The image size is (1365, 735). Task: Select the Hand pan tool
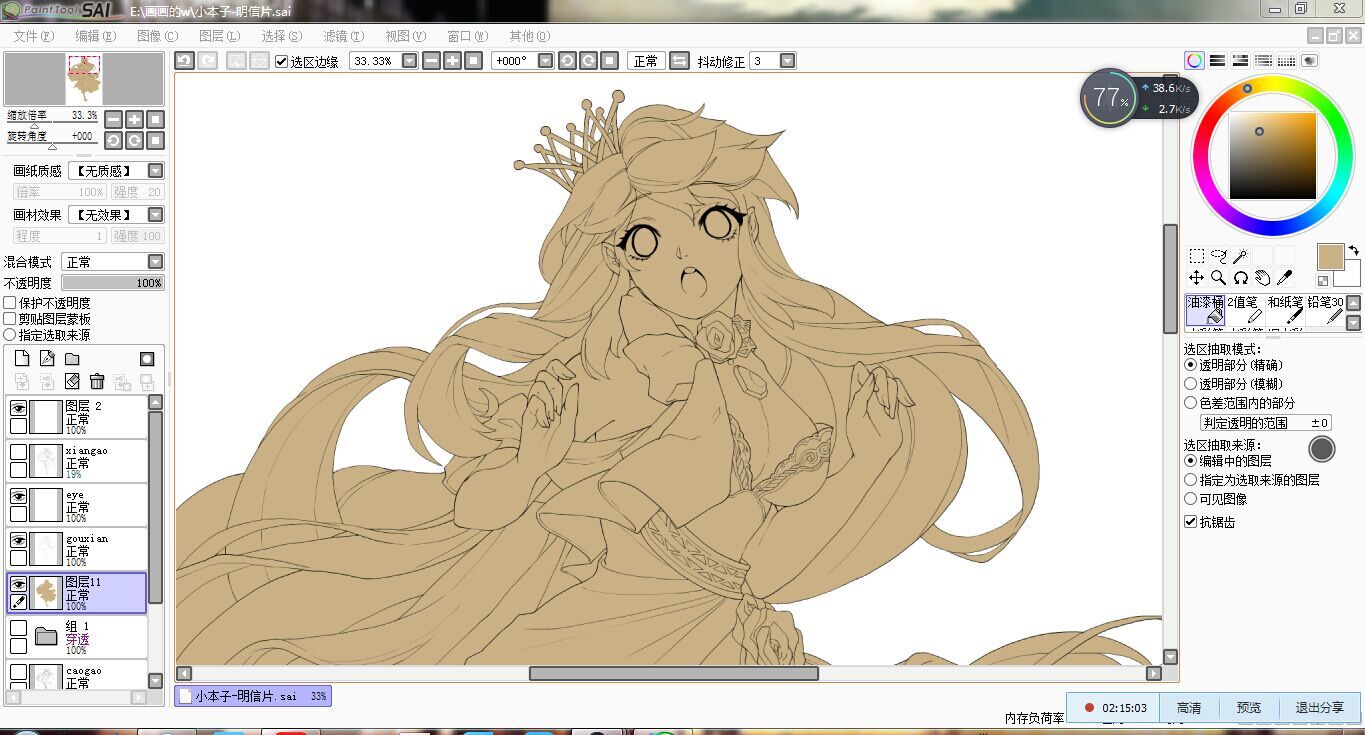[x=1263, y=277]
